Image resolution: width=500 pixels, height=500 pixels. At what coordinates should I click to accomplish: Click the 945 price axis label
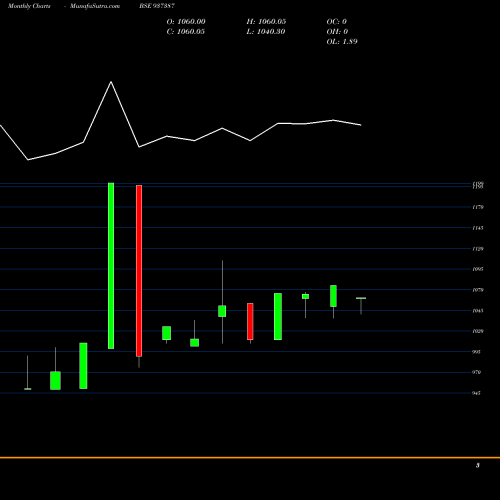(477, 393)
